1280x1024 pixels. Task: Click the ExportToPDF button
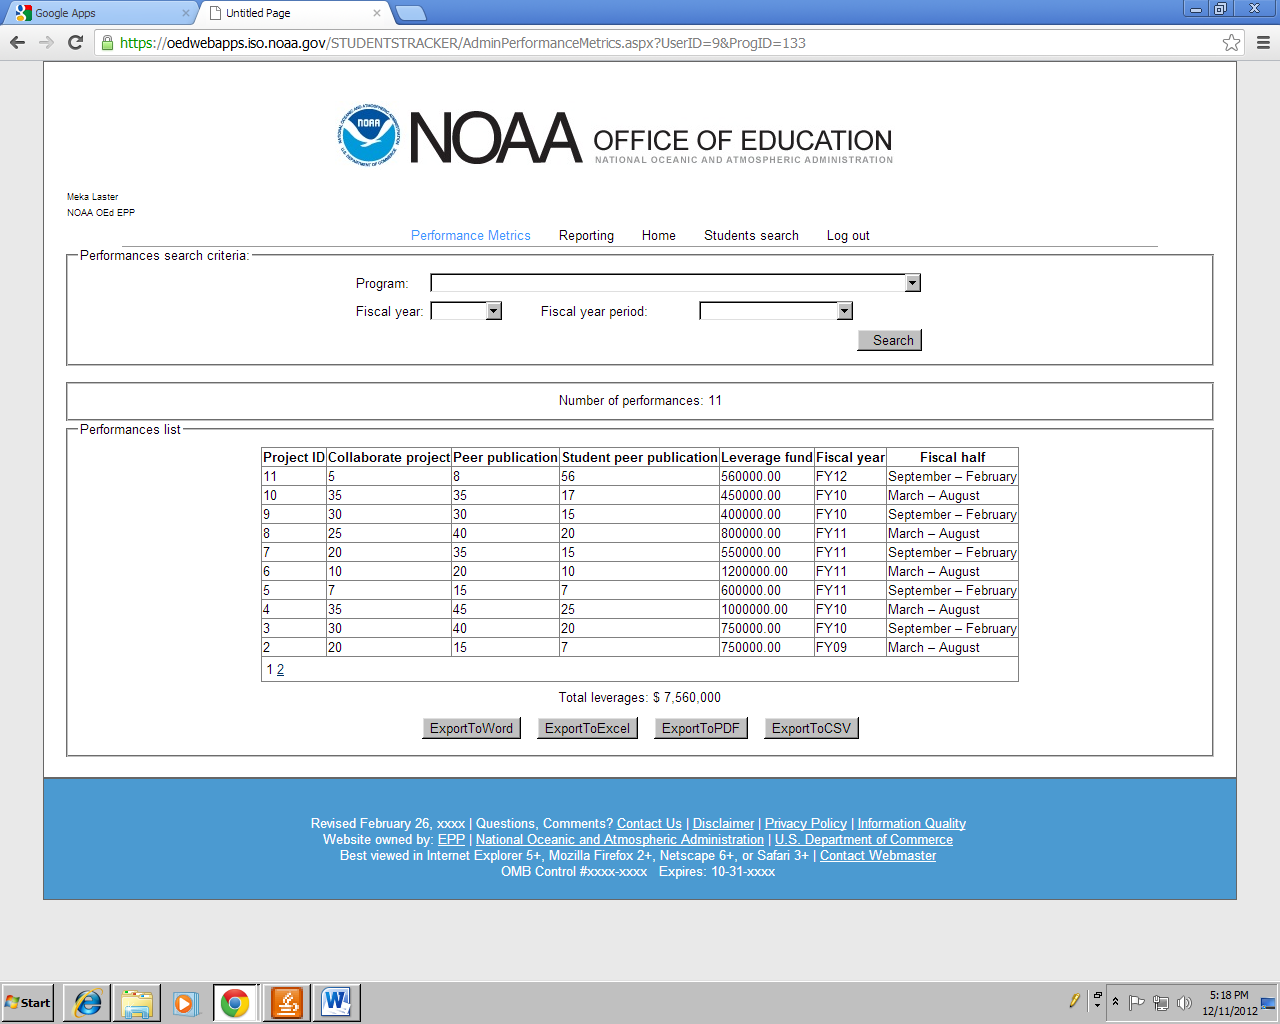pos(701,728)
